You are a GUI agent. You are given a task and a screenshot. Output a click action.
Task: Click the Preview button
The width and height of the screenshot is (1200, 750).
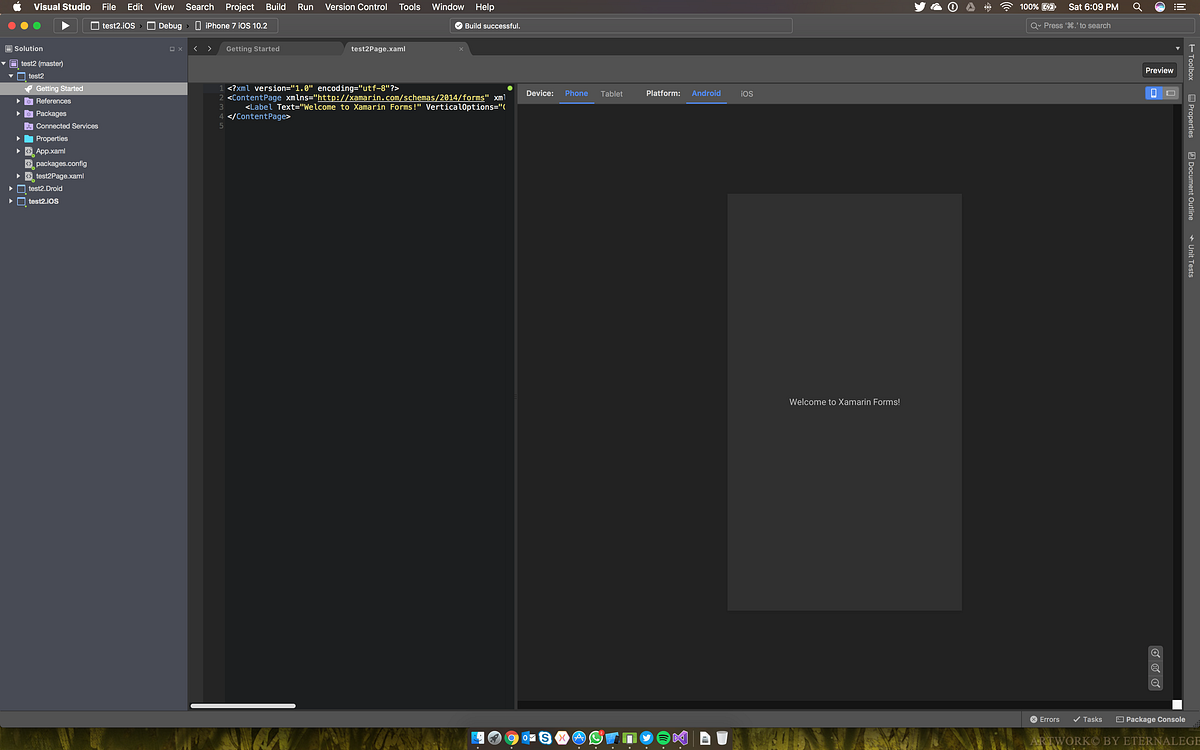click(x=1159, y=70)
